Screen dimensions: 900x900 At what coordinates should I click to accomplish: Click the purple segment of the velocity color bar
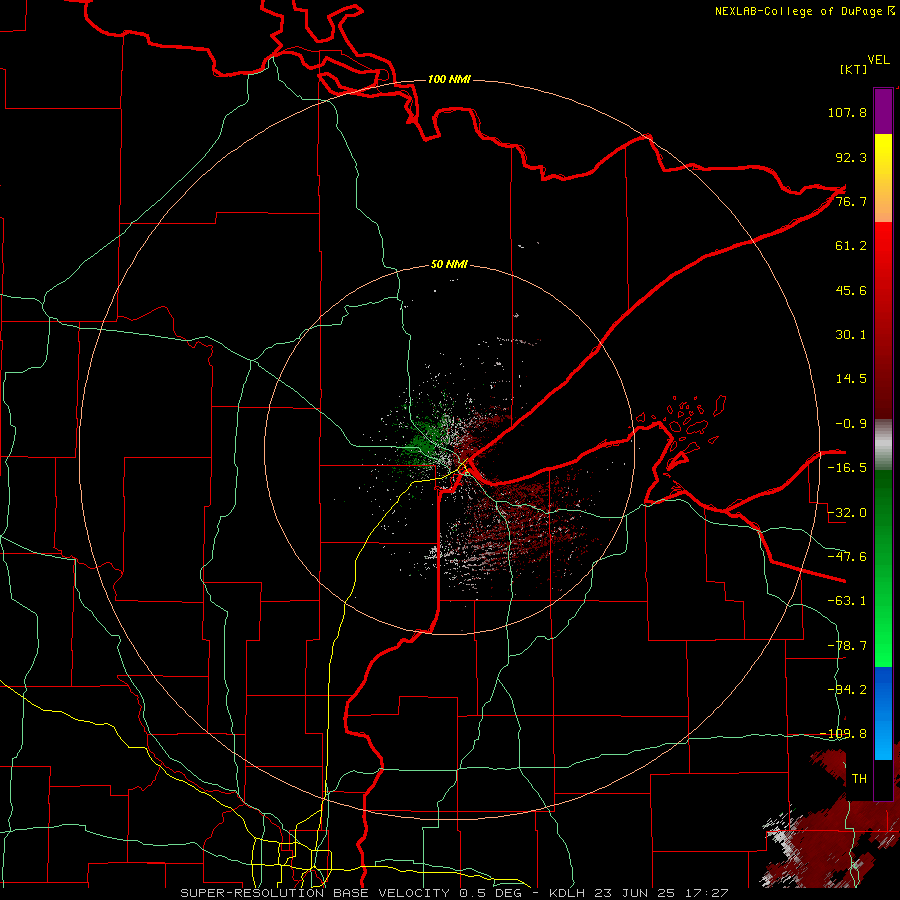(883, 112)
